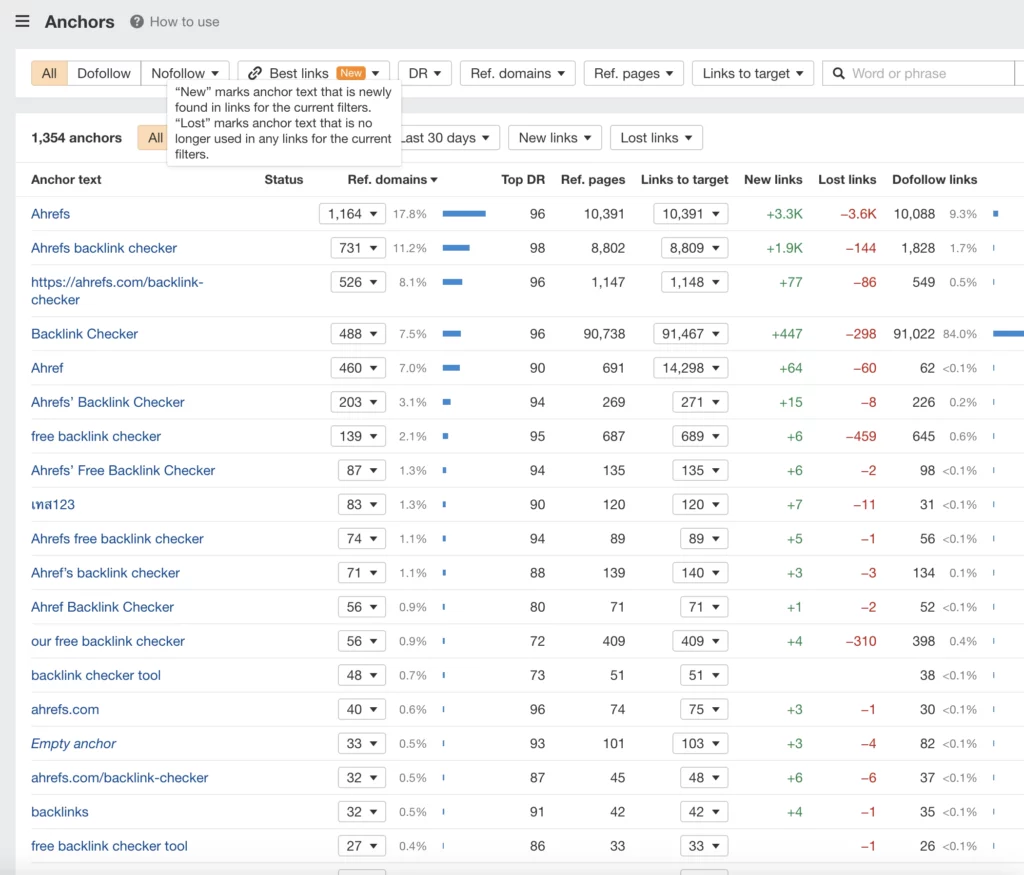Expand the 103 links to target dropdown
The width and height of the screenshot is (1024, 875).
pos(700,744)
